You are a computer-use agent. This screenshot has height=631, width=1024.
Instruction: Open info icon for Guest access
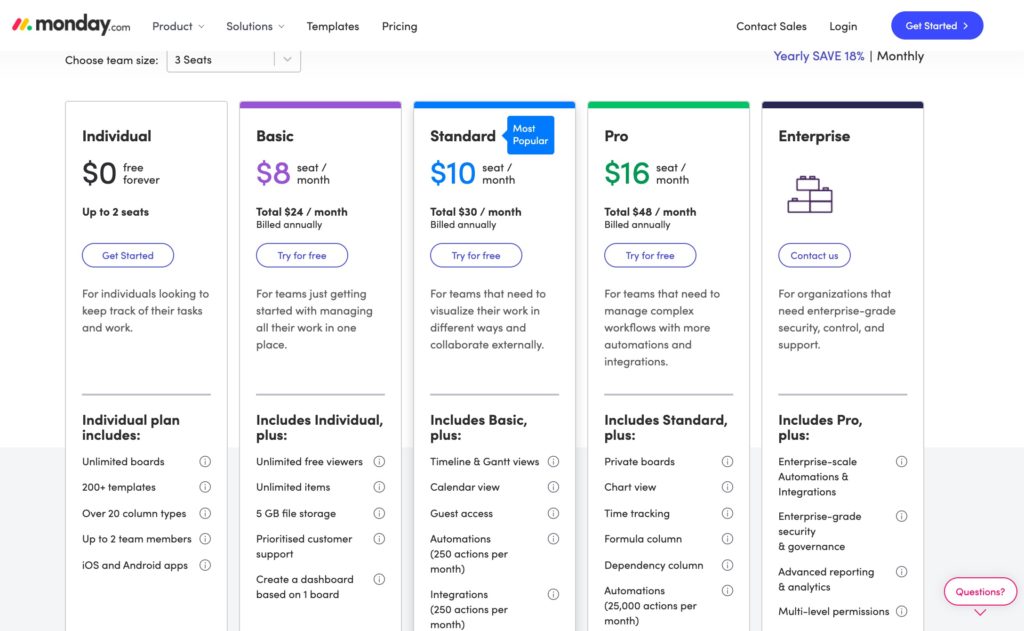[x=553, y=513]
